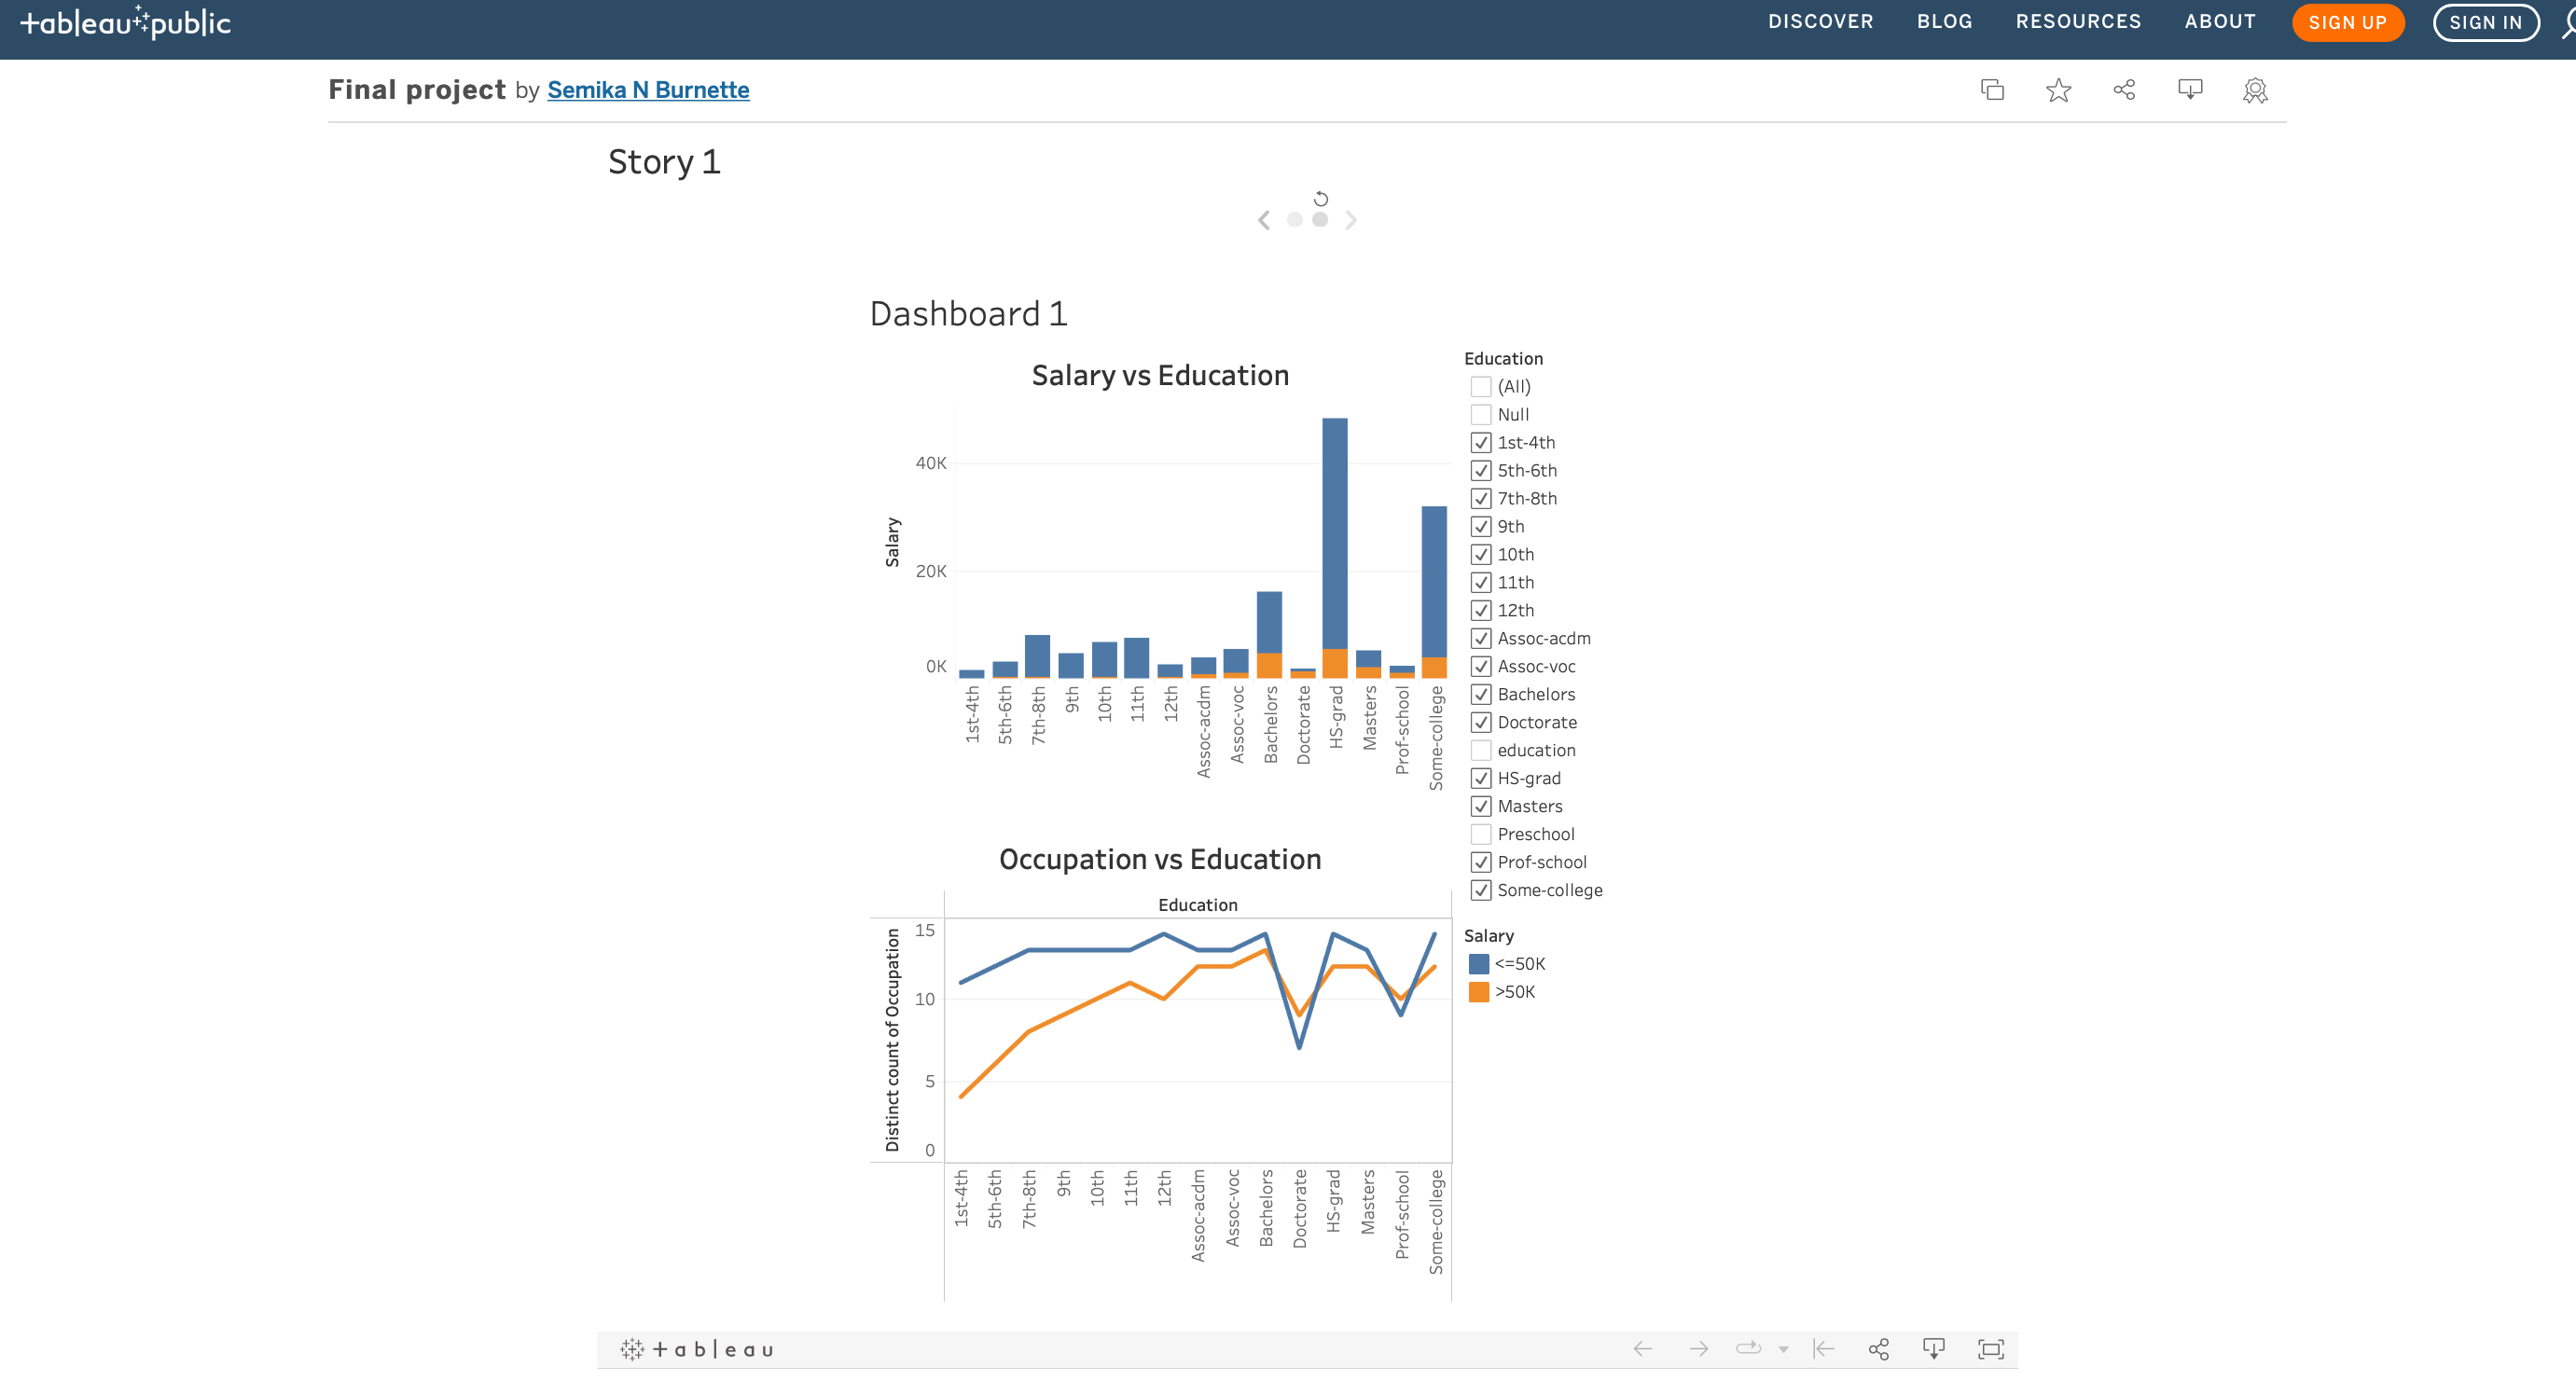Open the RESOURCES menu
Screen dimensions: 2576x1380
pyautogui.click(x=2078, y=22)
